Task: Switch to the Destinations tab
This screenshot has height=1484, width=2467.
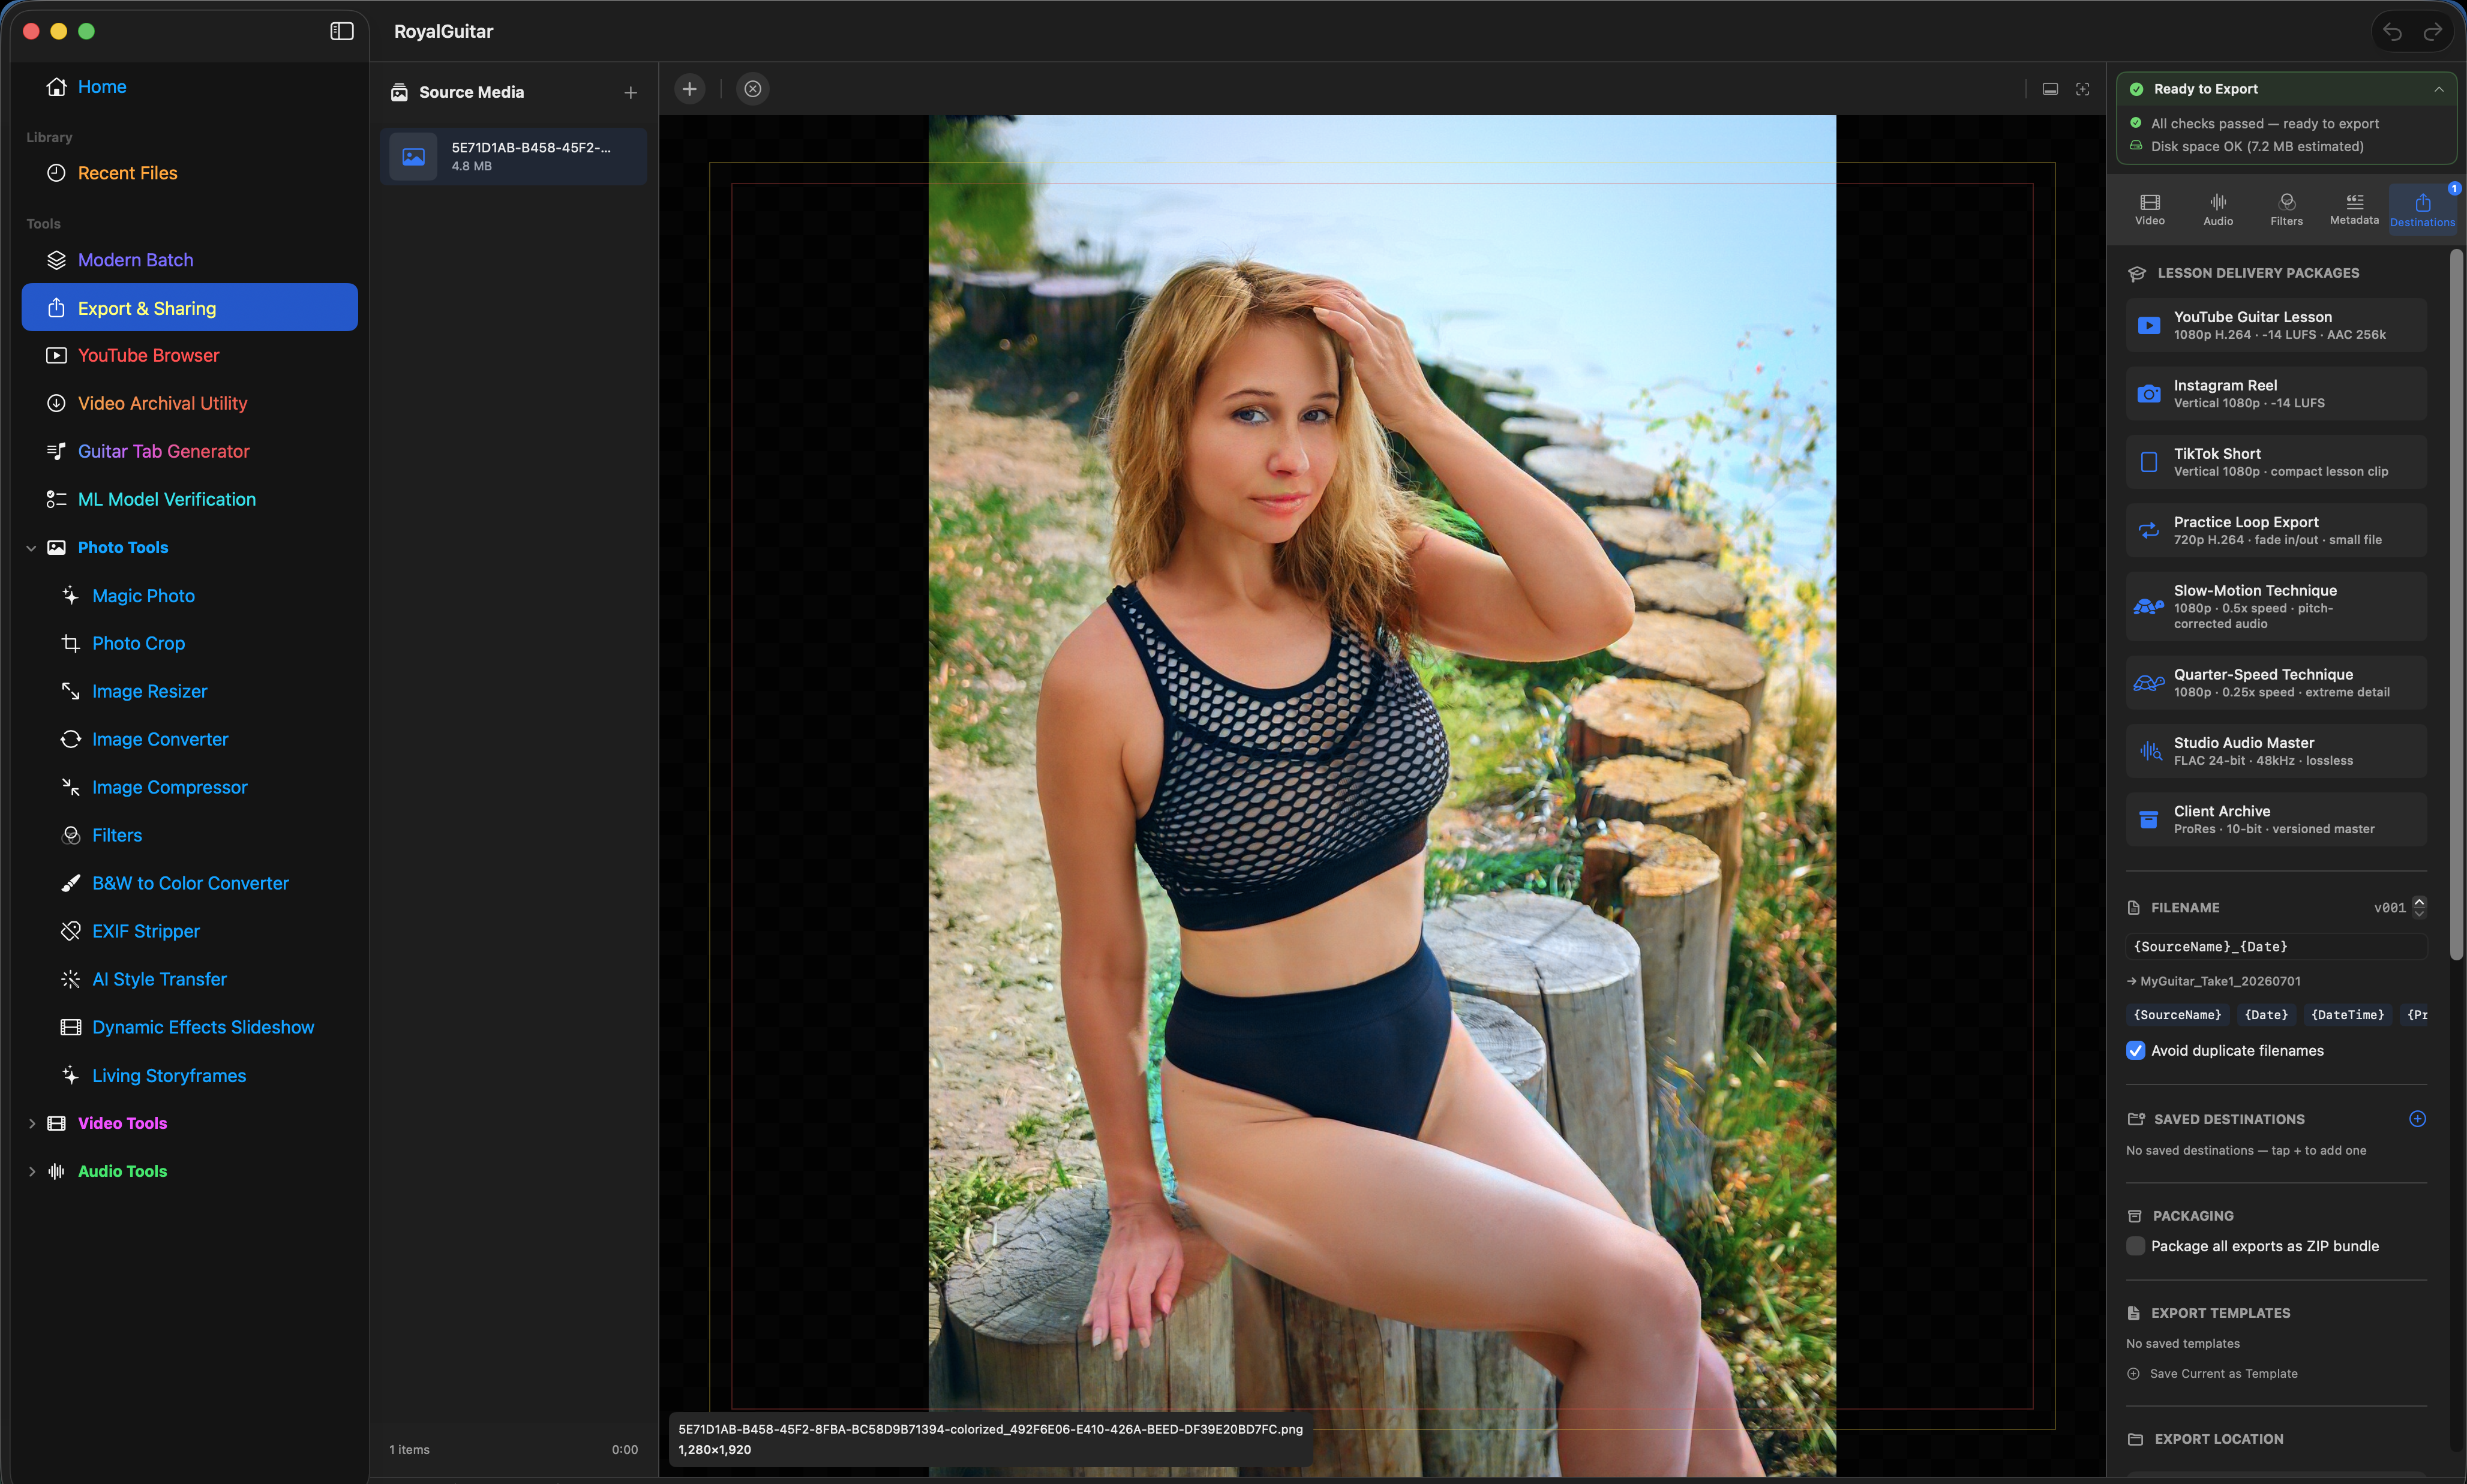Action: (x=2422, y=210)
